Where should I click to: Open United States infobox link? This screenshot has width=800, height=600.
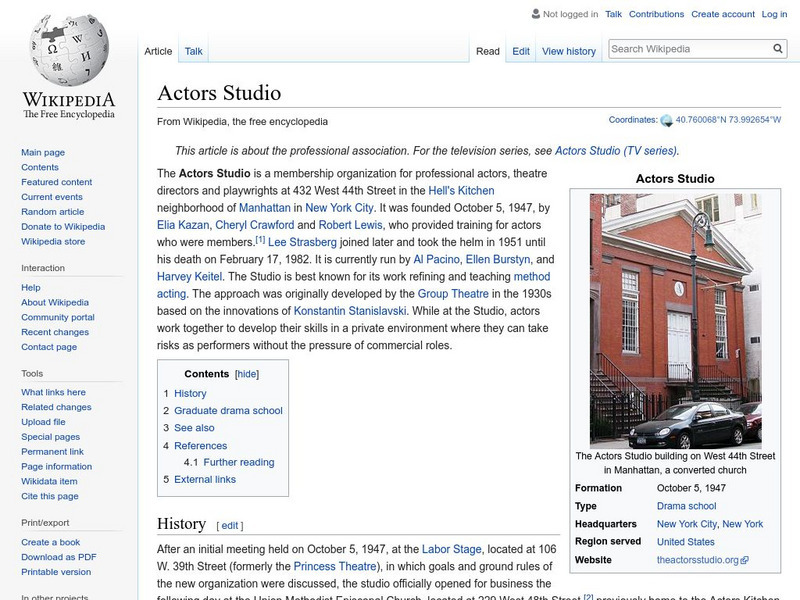coord(685,542)
